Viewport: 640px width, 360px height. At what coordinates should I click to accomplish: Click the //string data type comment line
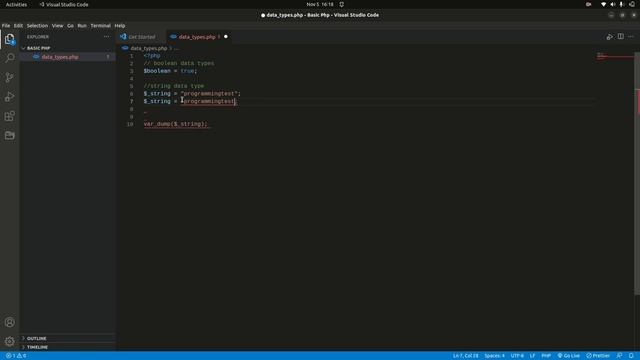point(173,86)
